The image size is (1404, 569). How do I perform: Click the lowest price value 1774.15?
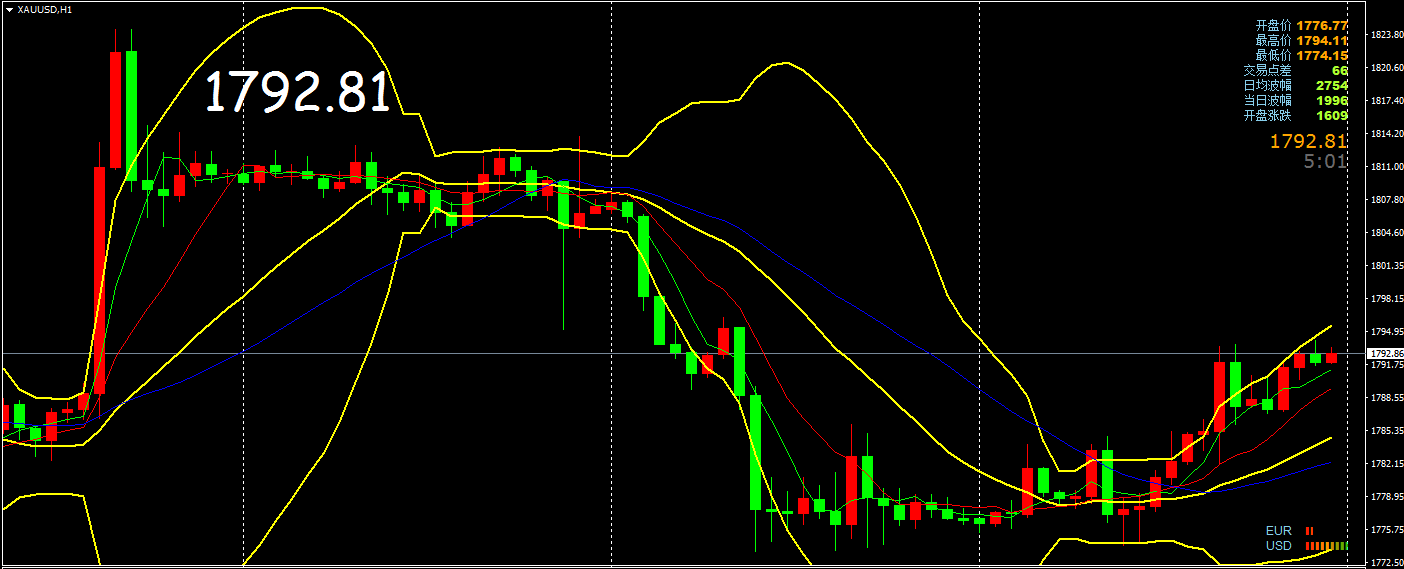point(1322,55)
